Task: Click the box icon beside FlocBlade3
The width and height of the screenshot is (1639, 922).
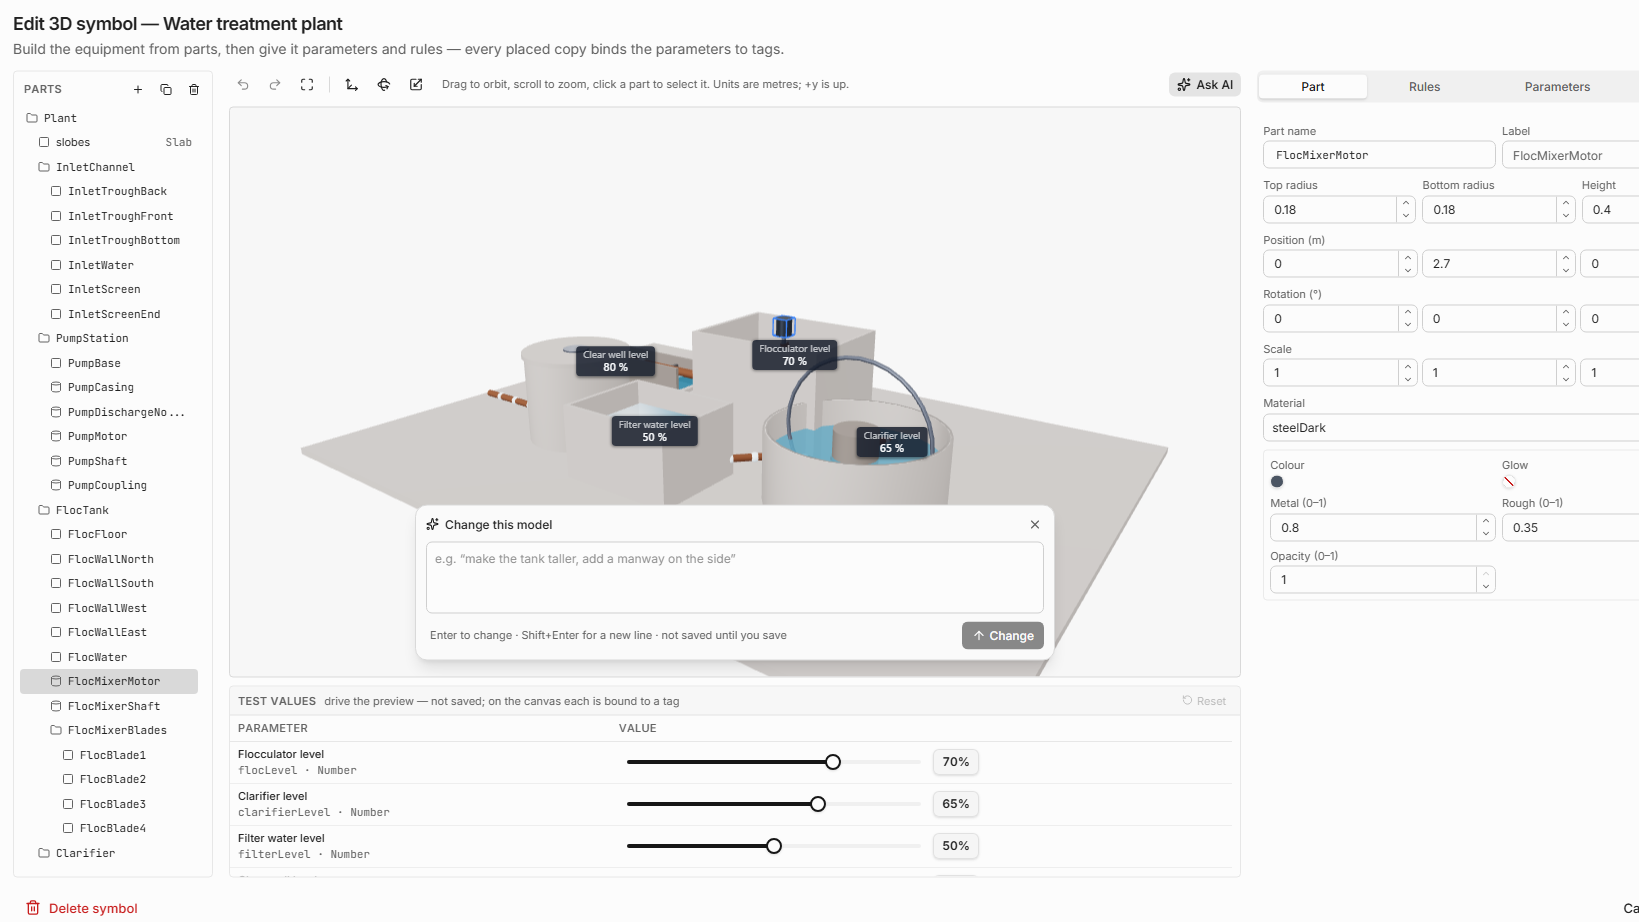Action: 68,805
